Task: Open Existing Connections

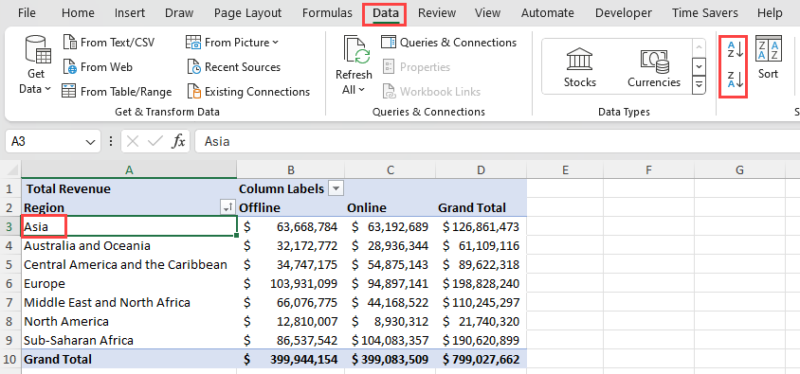Action: (x=248, y=92)
